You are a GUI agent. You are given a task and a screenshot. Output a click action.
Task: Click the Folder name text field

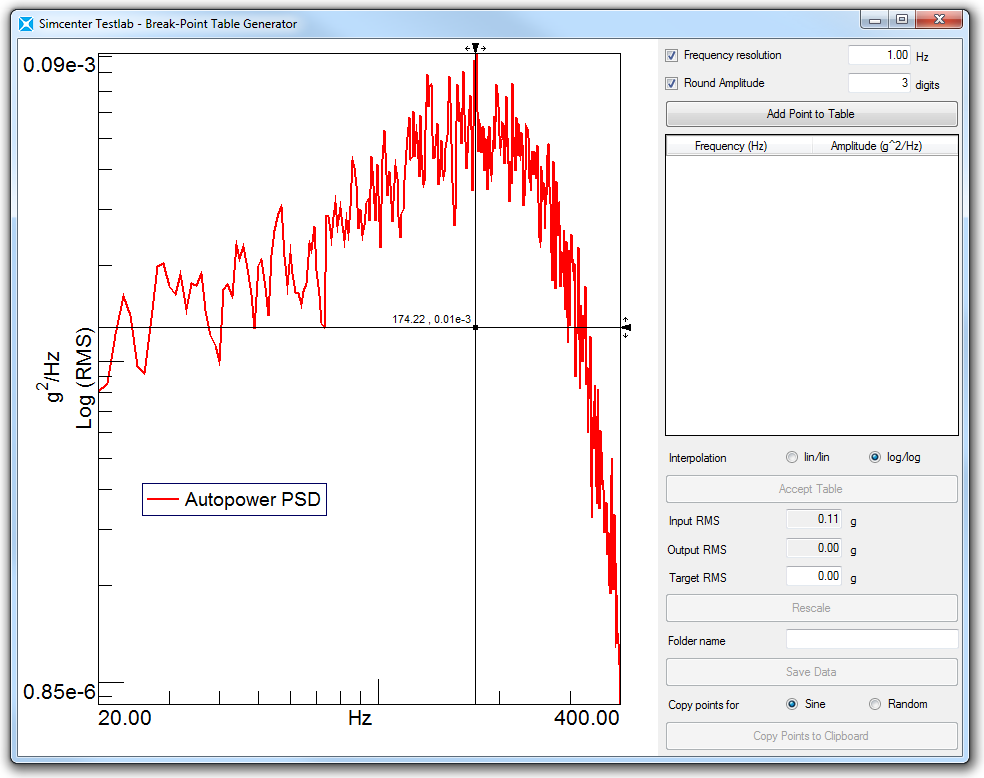pos(871,640)
